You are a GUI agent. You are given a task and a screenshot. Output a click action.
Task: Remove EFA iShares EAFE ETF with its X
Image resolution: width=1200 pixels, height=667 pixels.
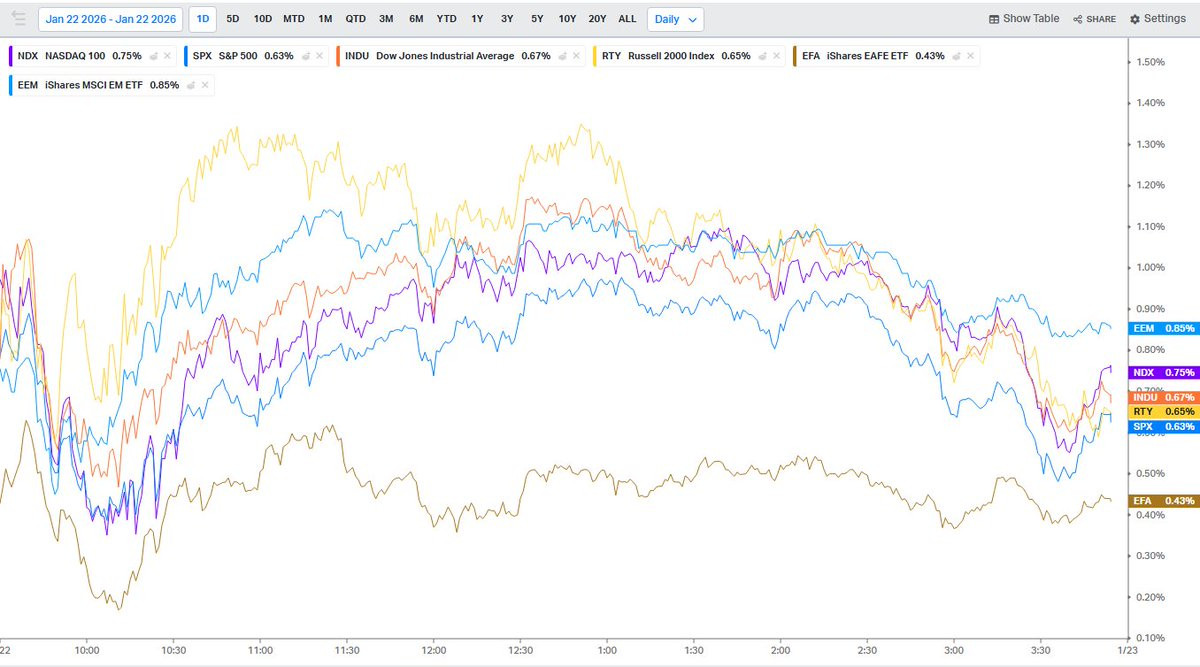click(x=970, y=56)
